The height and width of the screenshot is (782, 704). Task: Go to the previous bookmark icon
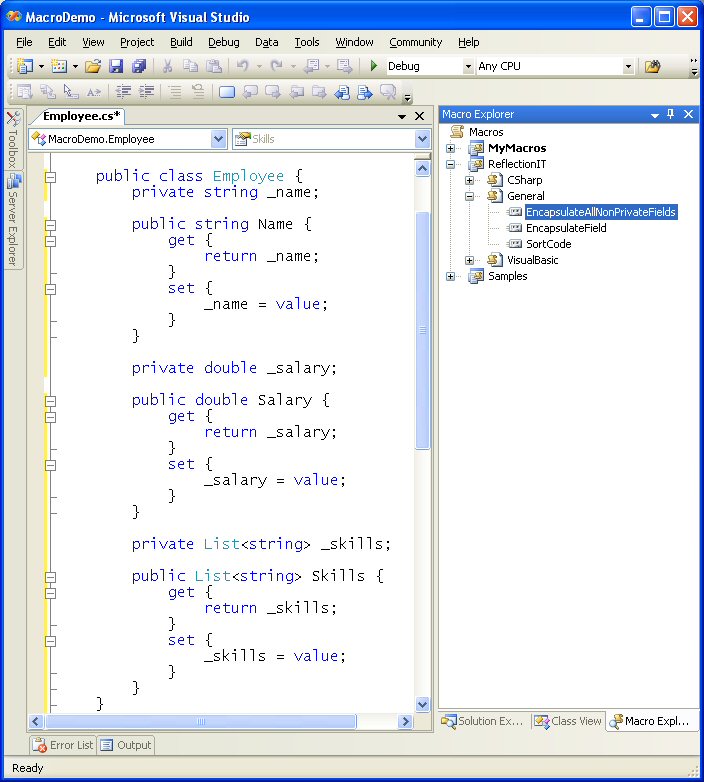click(250, 92)
